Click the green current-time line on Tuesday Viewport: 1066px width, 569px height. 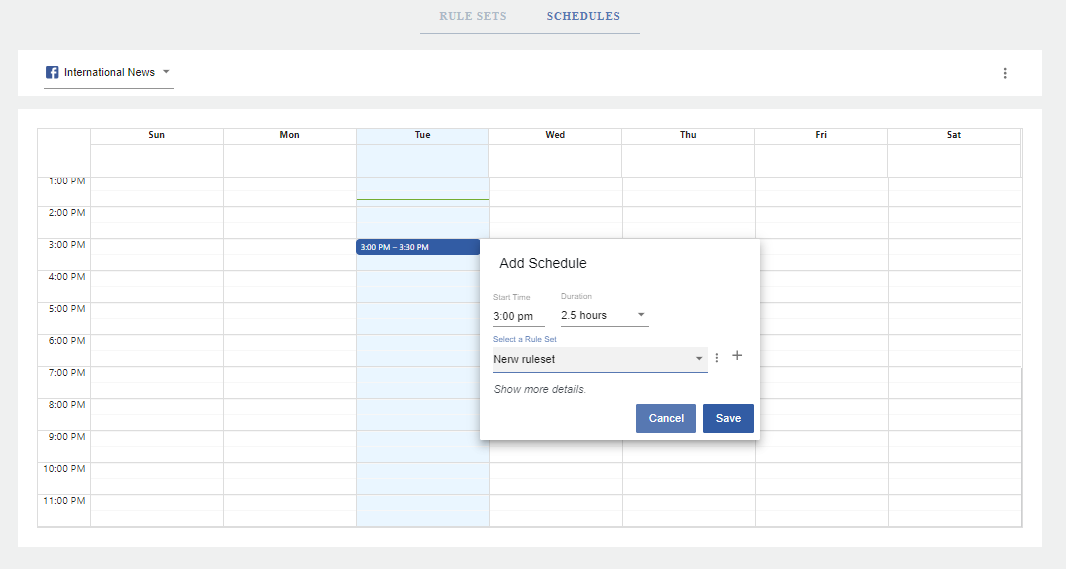tap(423, 199)
